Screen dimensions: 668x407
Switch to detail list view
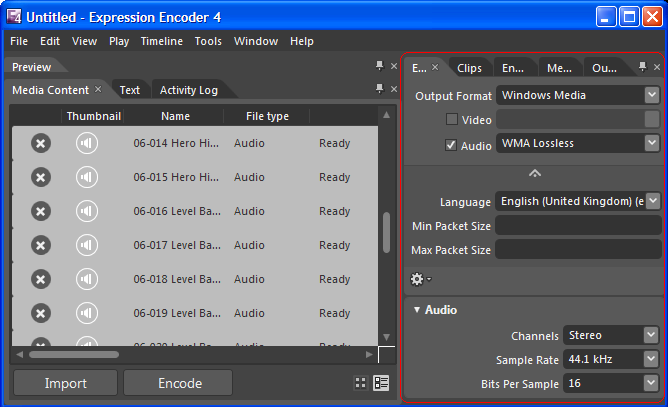pos(380,383)
